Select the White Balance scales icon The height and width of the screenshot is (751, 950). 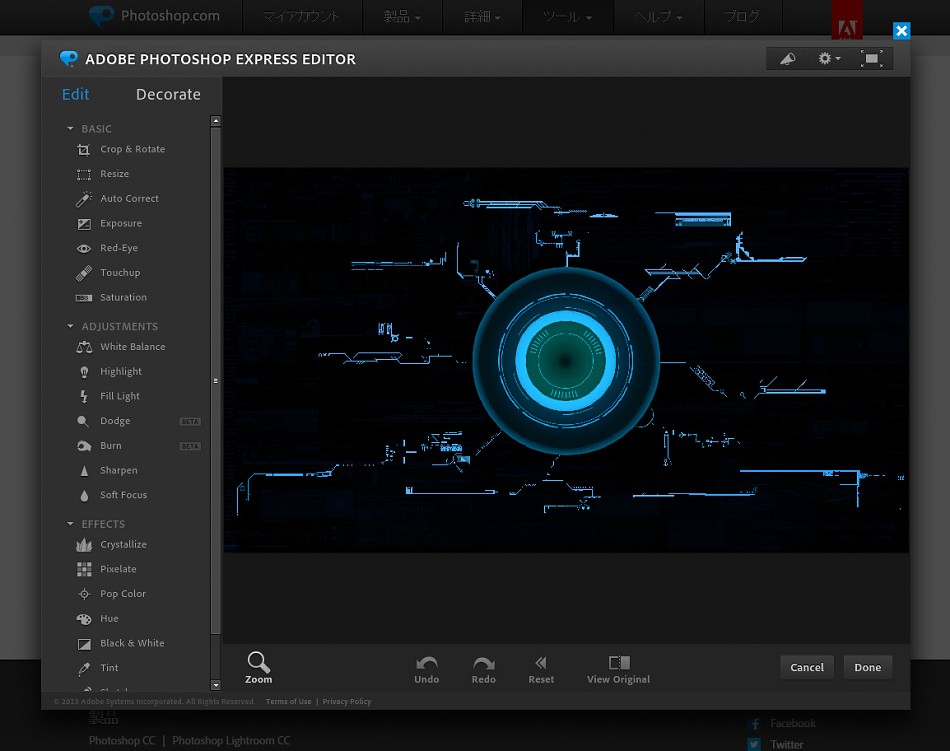84,347
